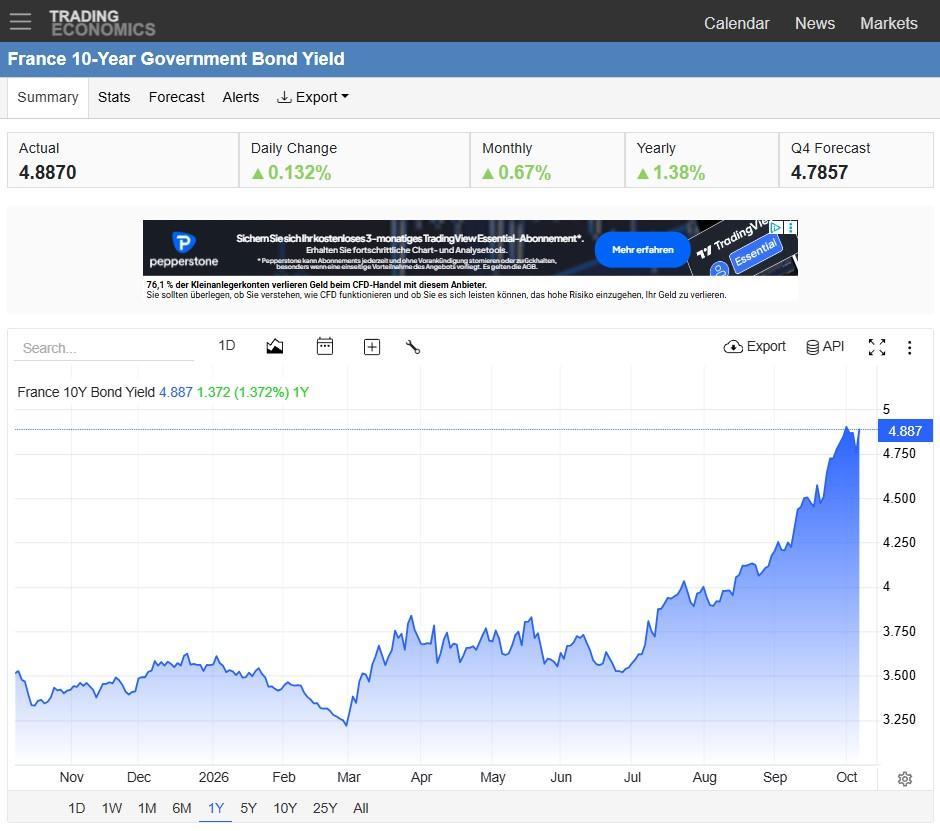This screenshot has height=831, width=940.
Task: Click the chart Search input field
Action: pyautogui.click(x=104, y=348)
